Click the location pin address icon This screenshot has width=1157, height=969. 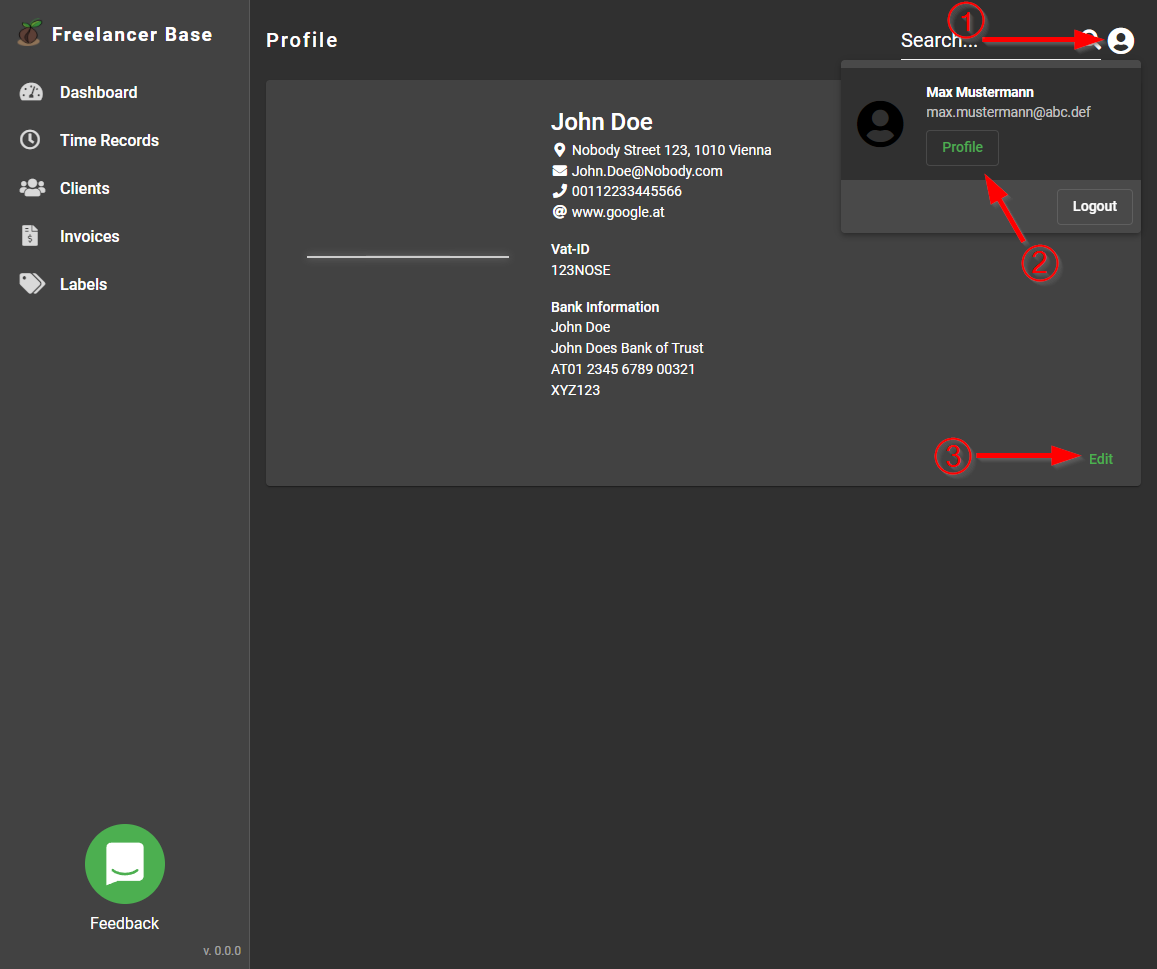[559, 150]
